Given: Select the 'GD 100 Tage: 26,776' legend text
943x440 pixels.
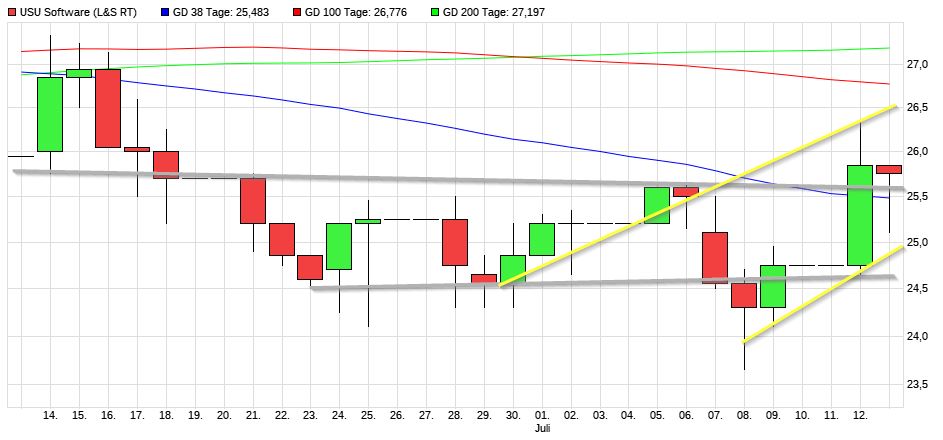Looking at the screenshot, I should (x=356, y=11).
